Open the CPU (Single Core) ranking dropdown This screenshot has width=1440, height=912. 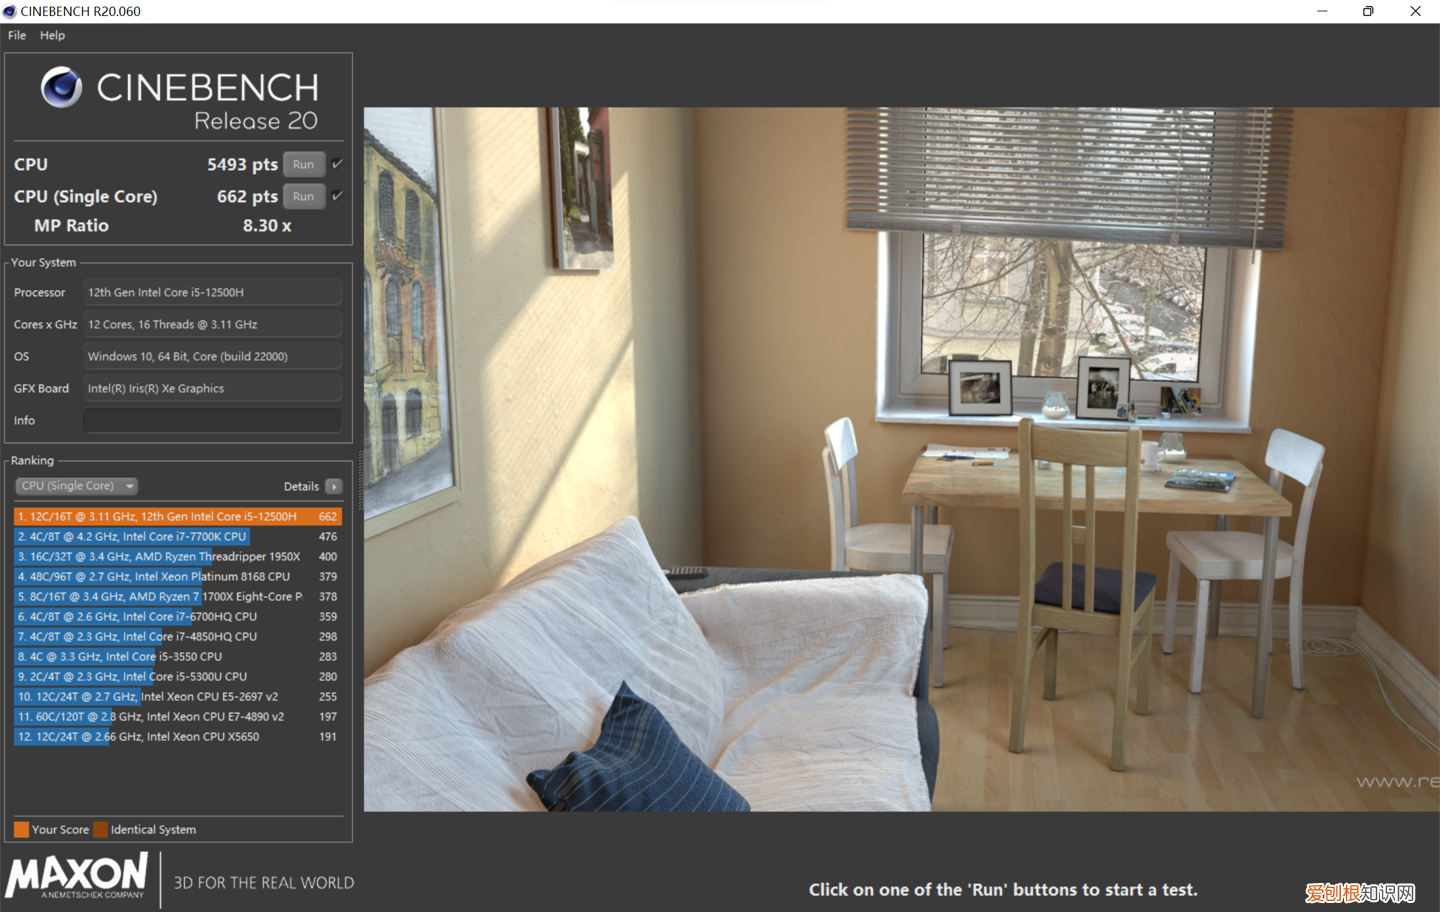click(76, 486)
